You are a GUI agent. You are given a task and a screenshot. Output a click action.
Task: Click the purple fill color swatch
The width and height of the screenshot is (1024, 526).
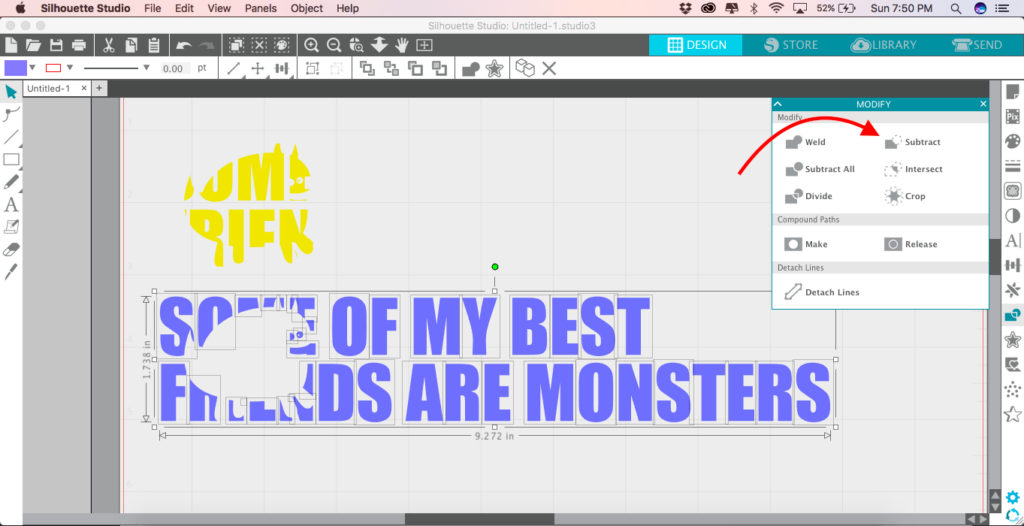16,68
